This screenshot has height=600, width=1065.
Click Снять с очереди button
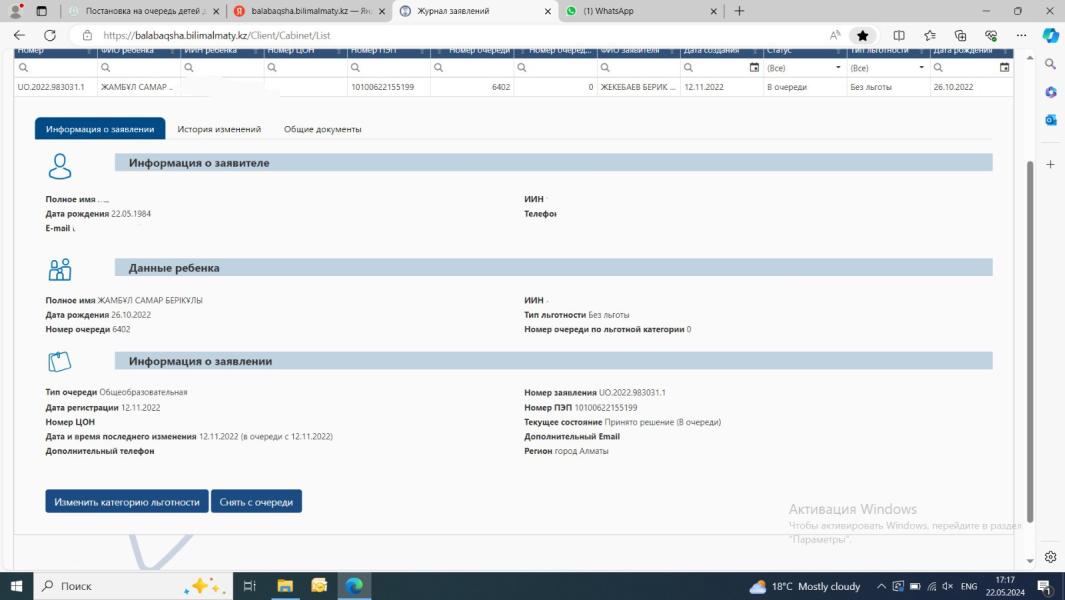(256, 501)
